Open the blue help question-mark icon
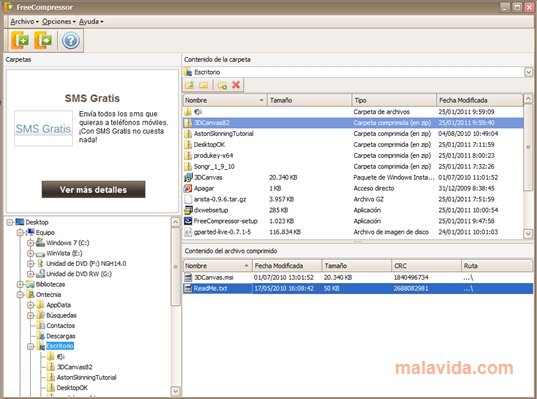The image size is (537, 399). click(71, 40)
